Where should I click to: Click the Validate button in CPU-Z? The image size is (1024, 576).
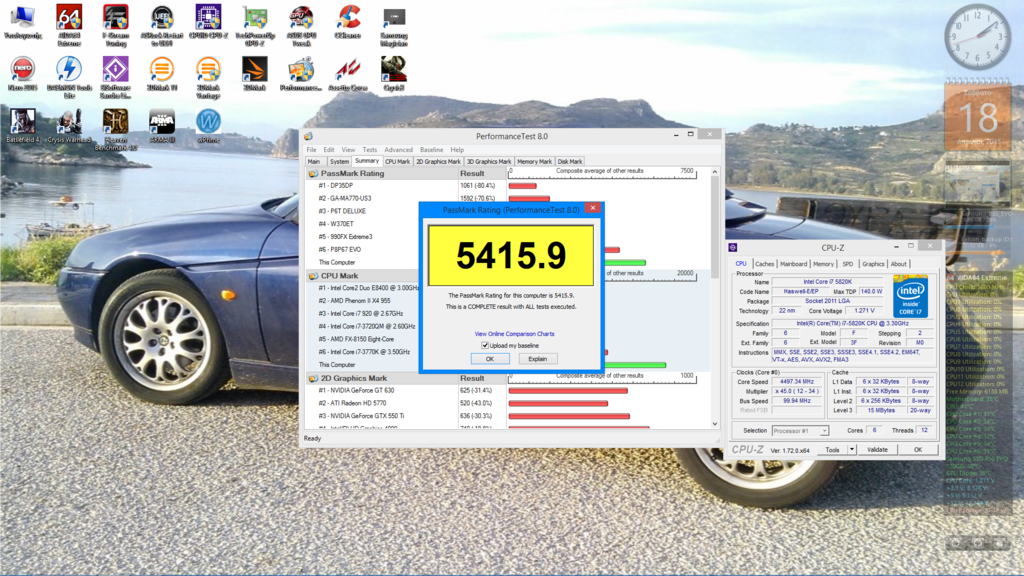[877, 450]
